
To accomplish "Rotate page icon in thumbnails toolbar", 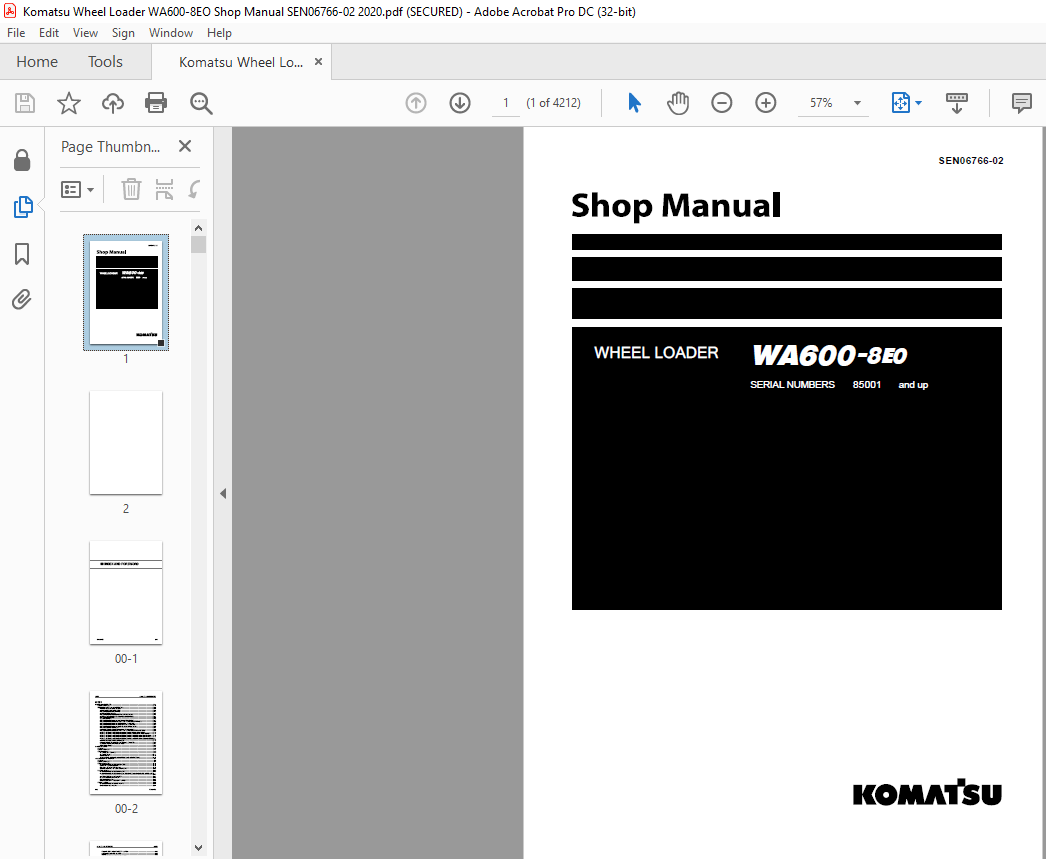I will [194, 189].
